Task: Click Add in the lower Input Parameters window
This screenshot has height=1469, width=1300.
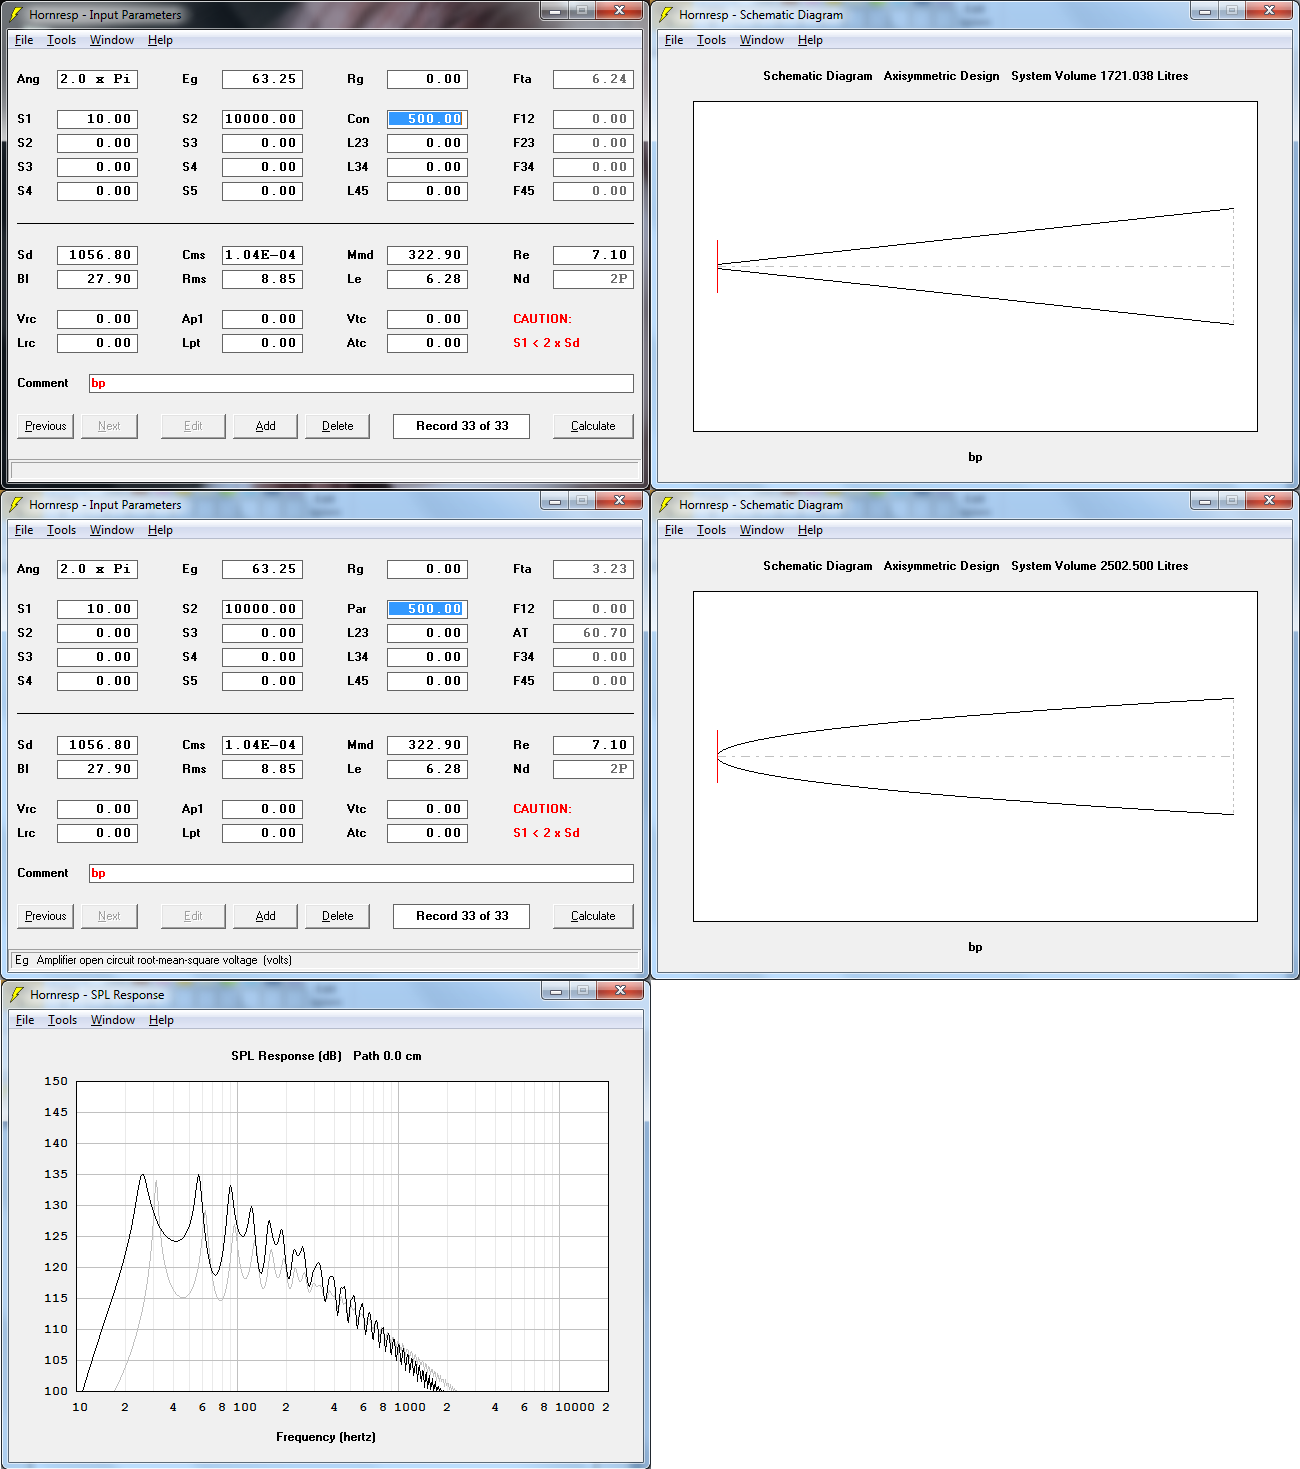Action: [265, 916]
